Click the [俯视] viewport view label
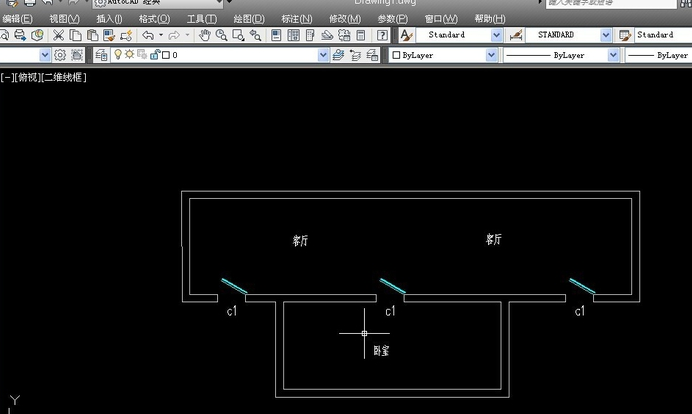 pyautogui.click(x=28, y=78)
